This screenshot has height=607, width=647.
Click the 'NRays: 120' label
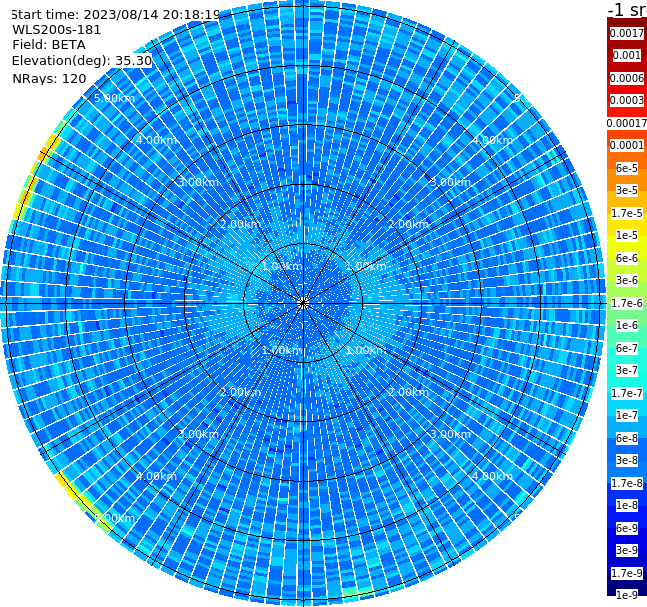49,78
